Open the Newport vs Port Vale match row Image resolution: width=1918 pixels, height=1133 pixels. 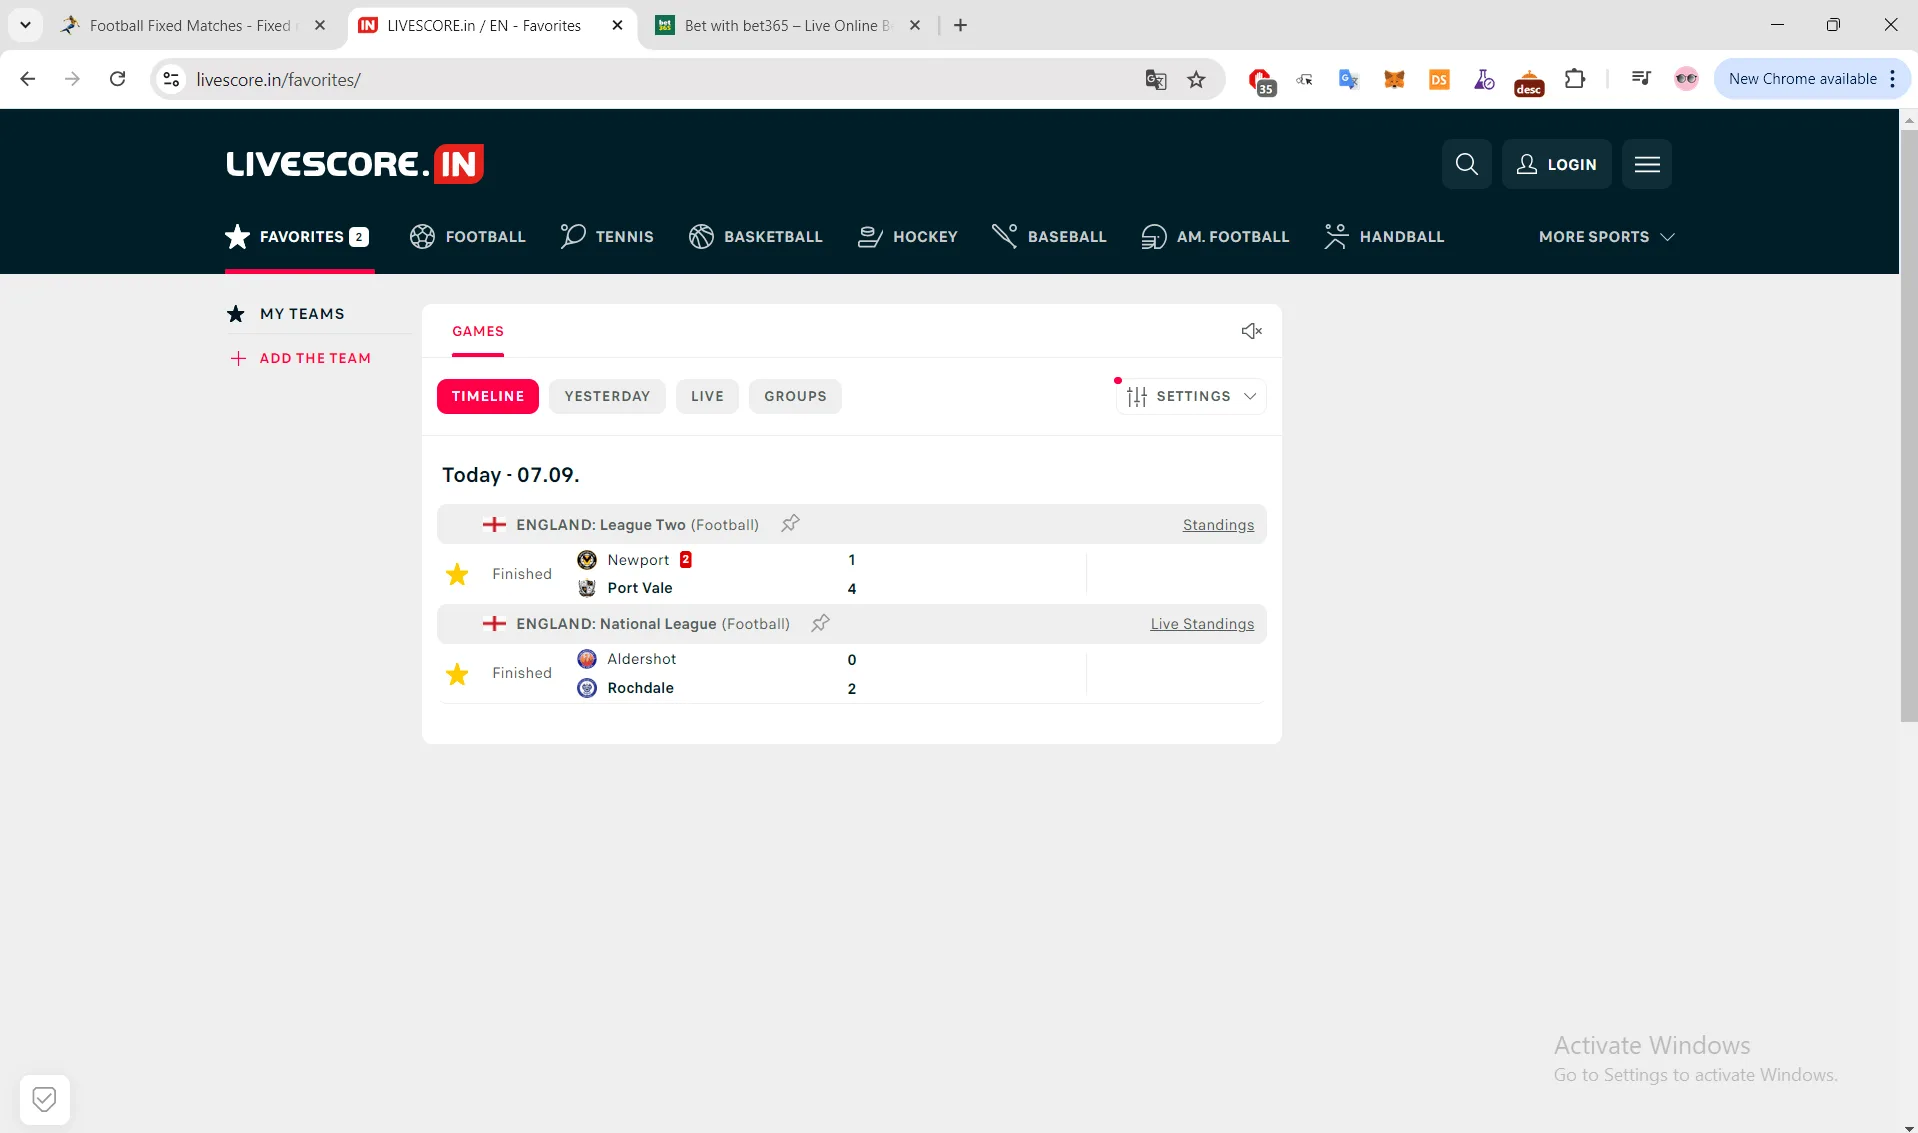pyautogui.click(x=852, y=574)
